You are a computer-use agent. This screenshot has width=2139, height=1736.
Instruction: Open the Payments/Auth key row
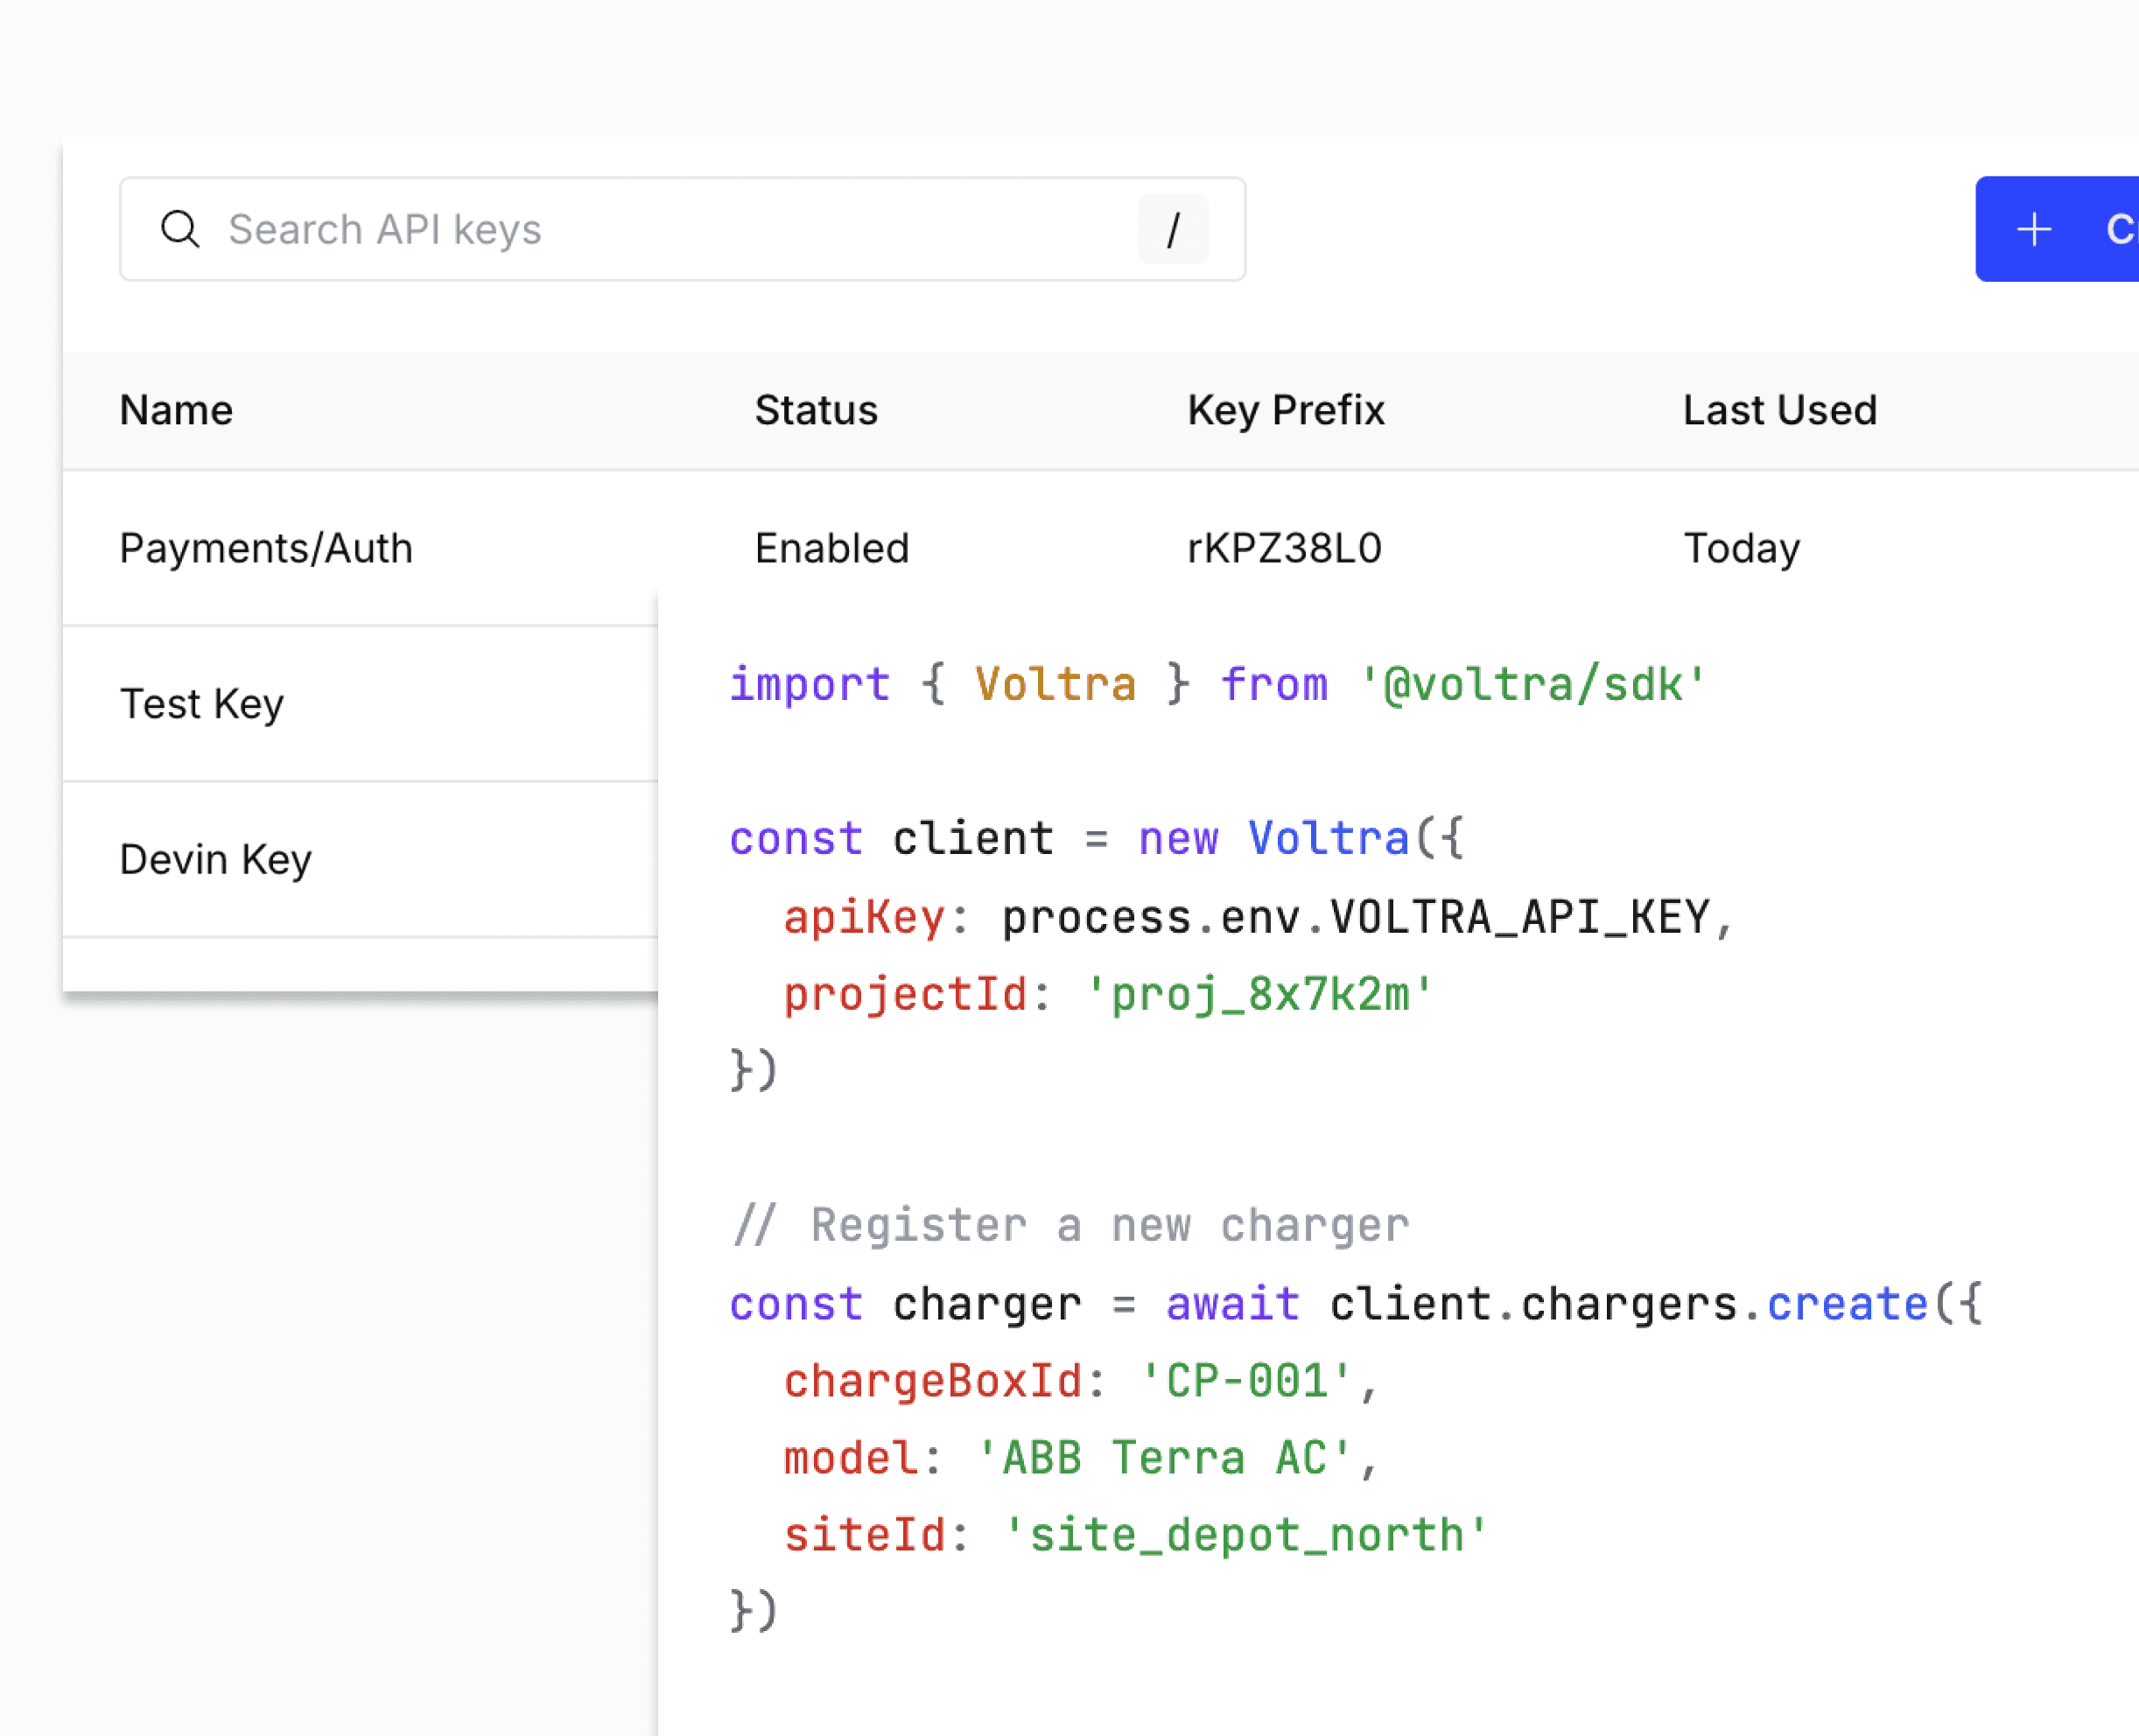[x=266, y=548]
